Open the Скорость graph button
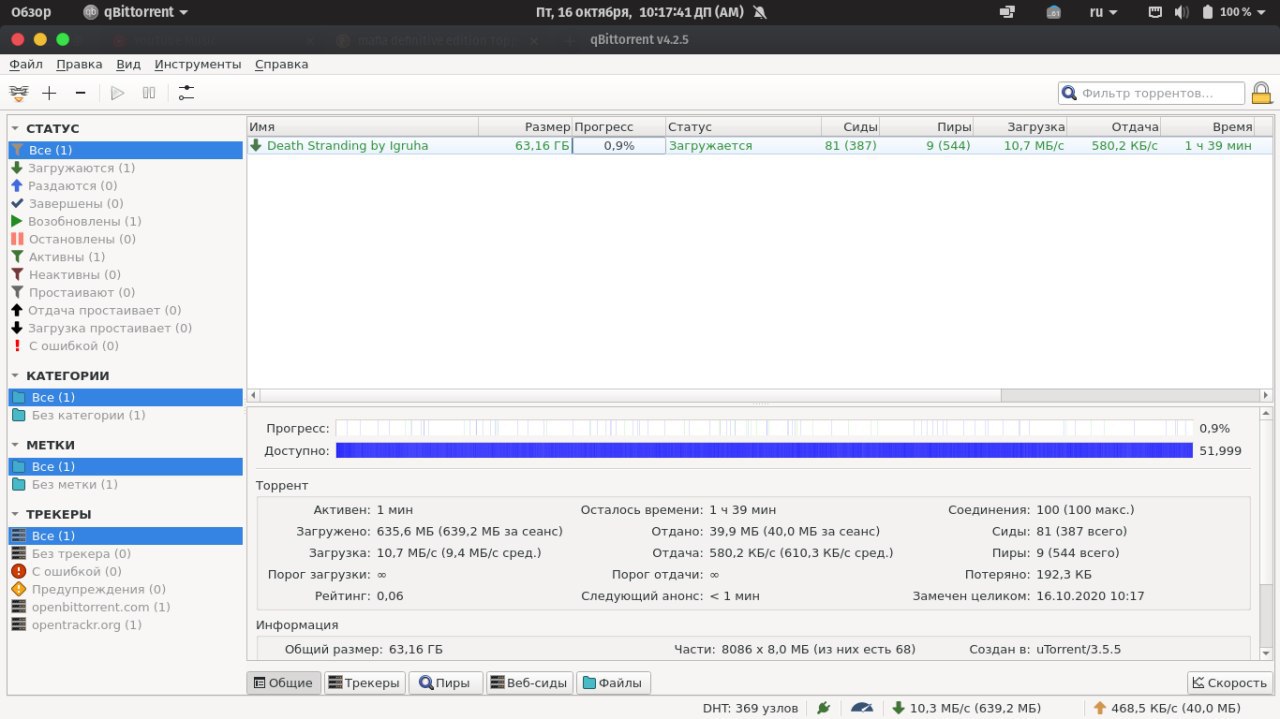 tap(1229, 683)
